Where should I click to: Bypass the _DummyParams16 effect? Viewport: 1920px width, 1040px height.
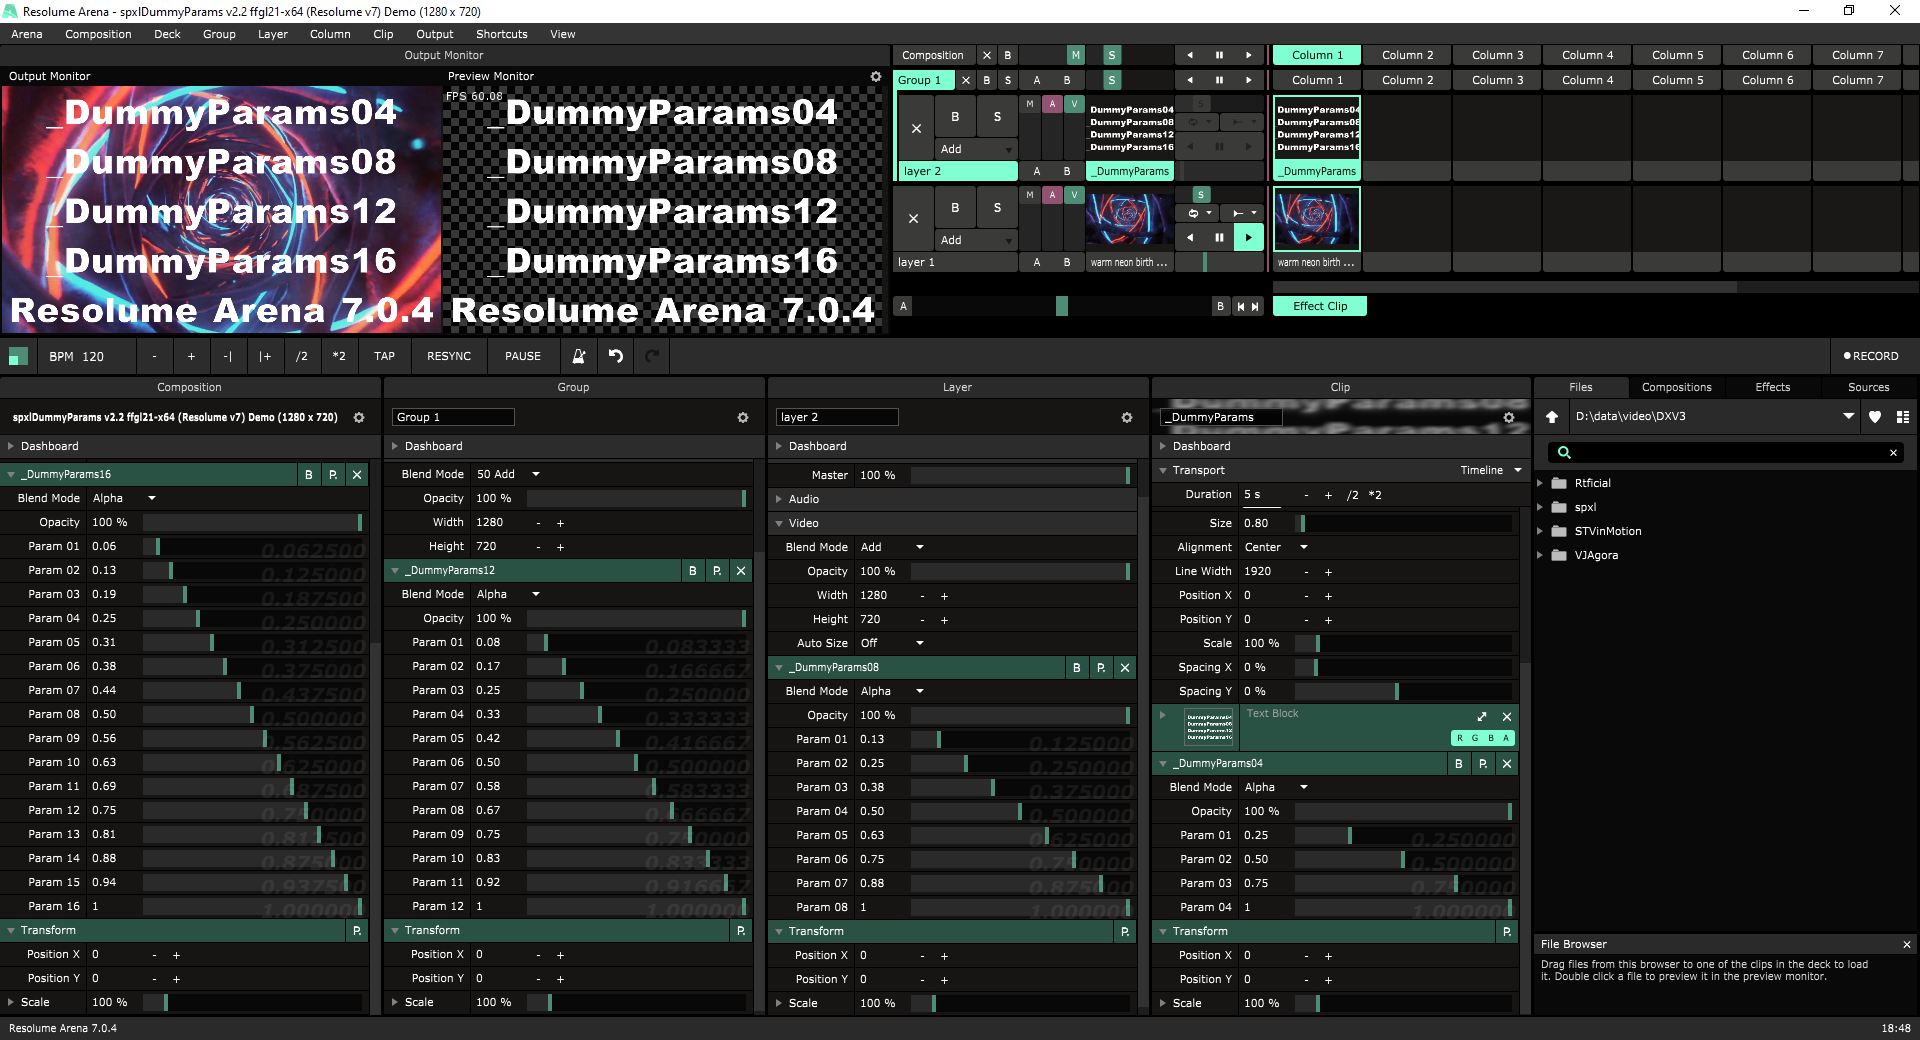(x=309, y=475)
